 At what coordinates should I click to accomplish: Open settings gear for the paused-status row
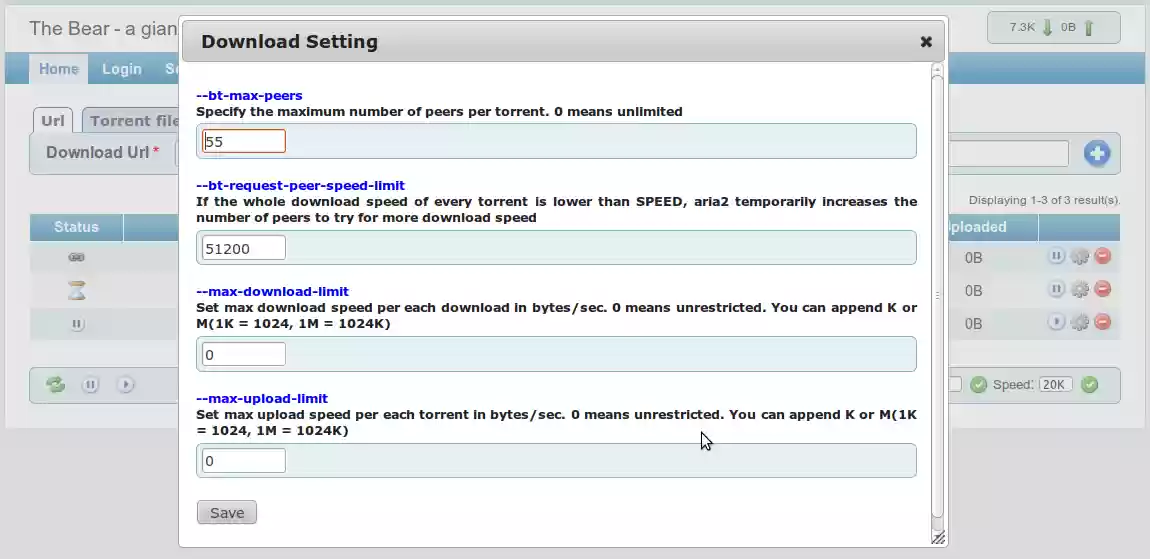1080,323
